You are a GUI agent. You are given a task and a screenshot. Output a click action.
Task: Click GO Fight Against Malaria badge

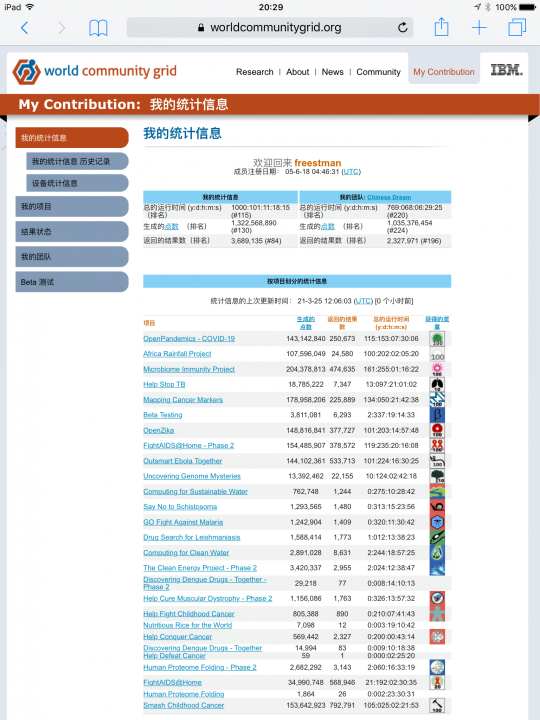437,522
